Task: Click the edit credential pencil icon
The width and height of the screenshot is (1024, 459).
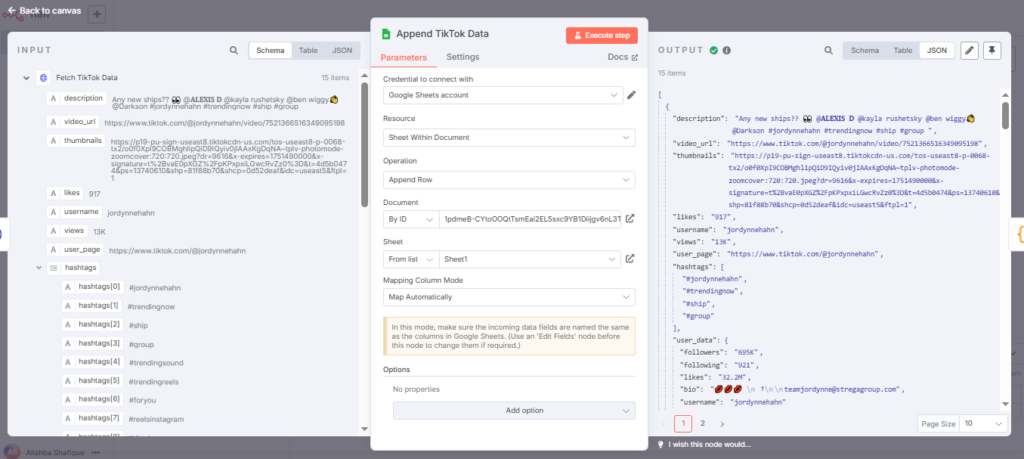Action: [632, 95]
